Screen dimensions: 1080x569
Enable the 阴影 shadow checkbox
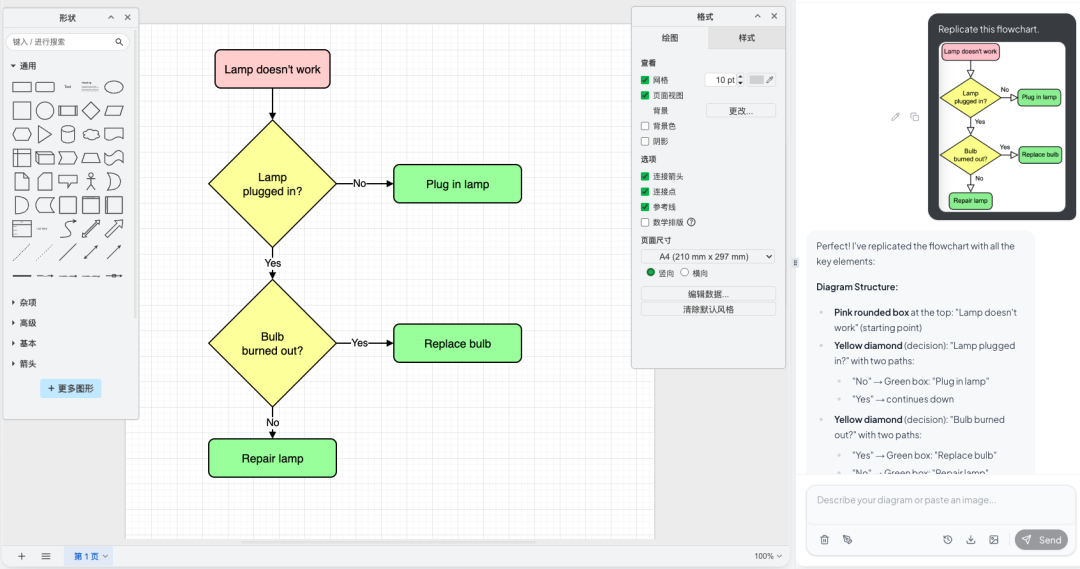(645, 141)
